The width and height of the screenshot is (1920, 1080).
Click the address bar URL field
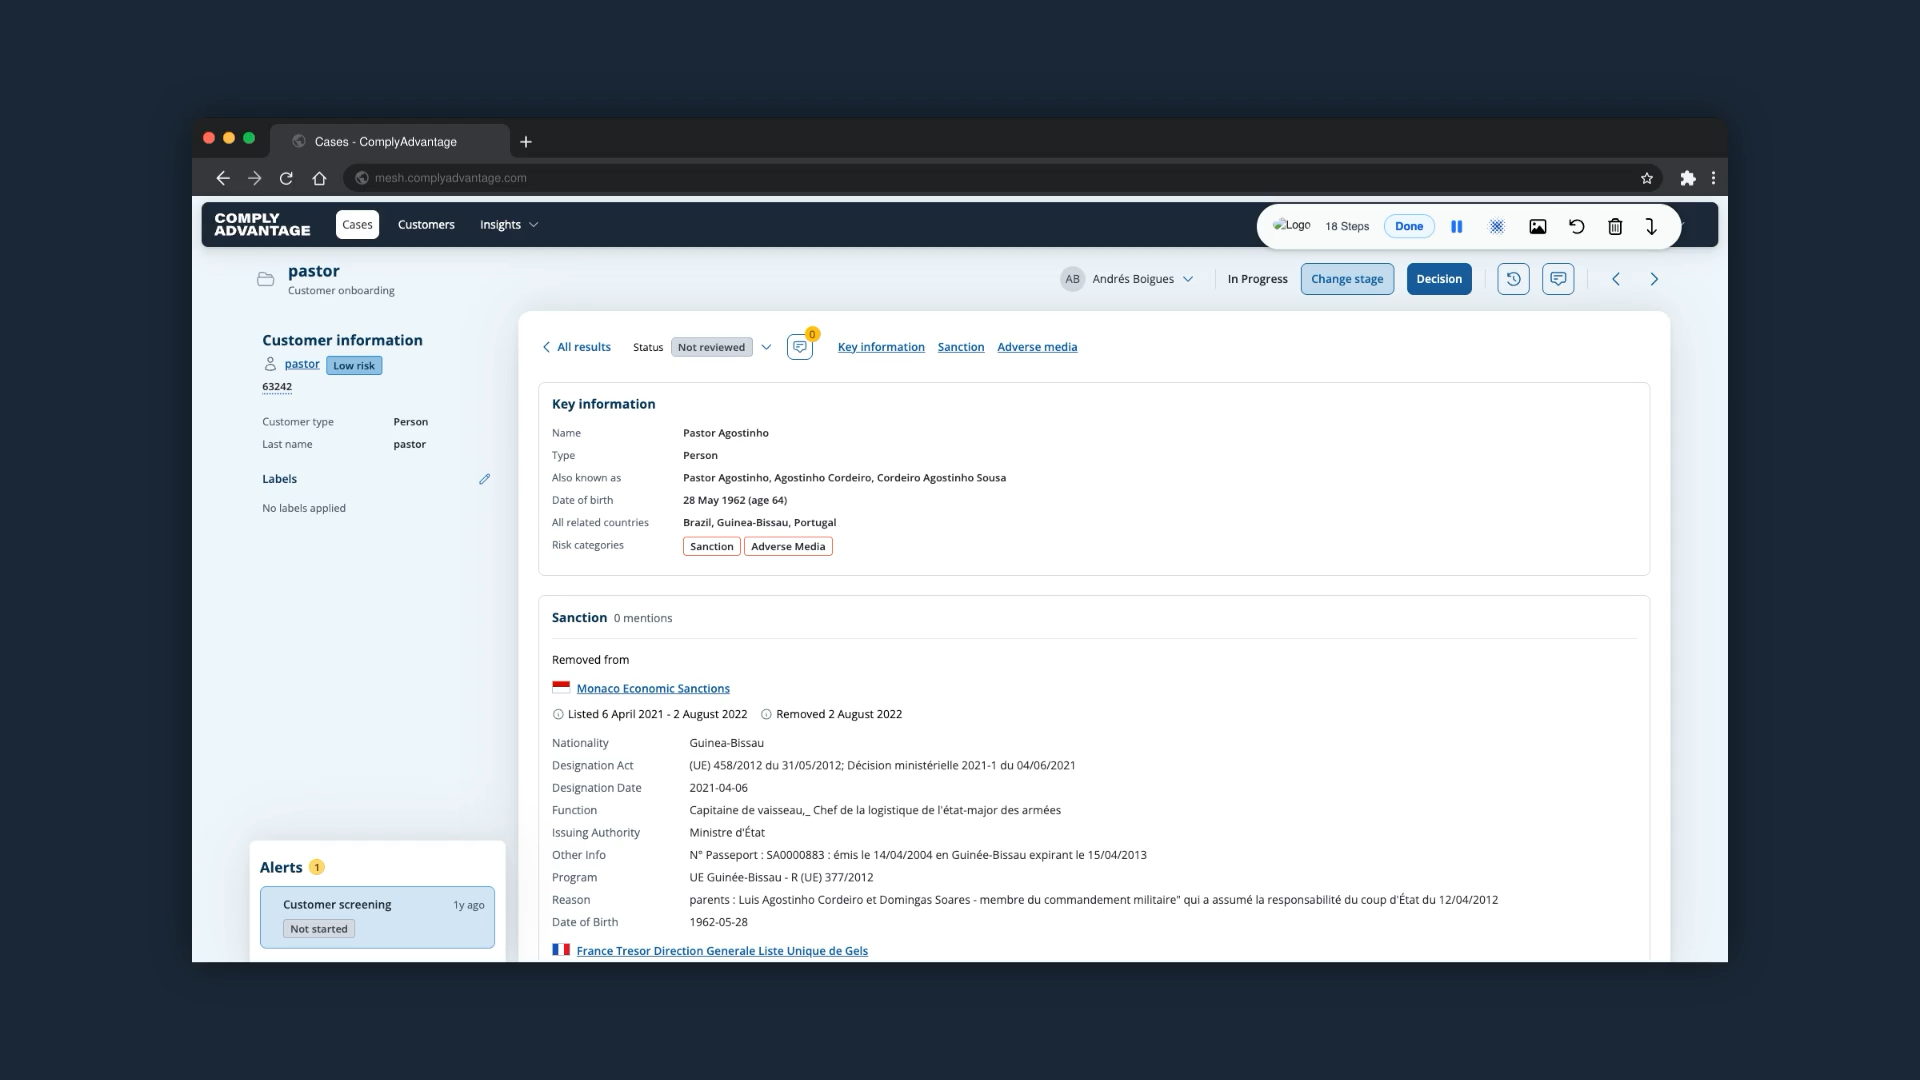click(x=1000, y=178)
